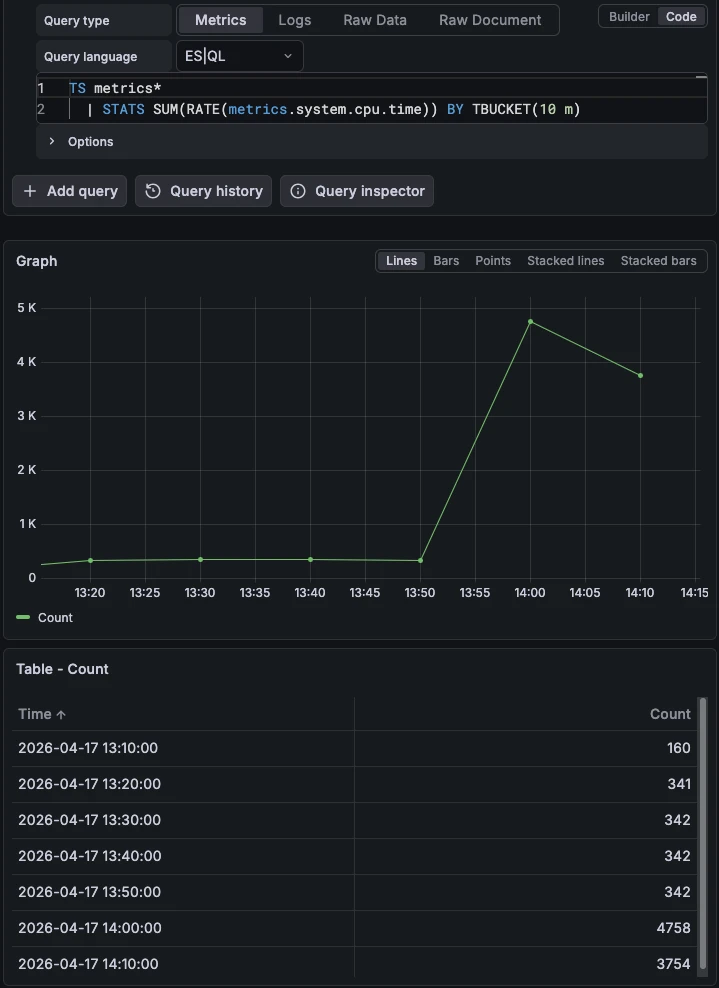Select the Logs query type

[x=294, y=20]
